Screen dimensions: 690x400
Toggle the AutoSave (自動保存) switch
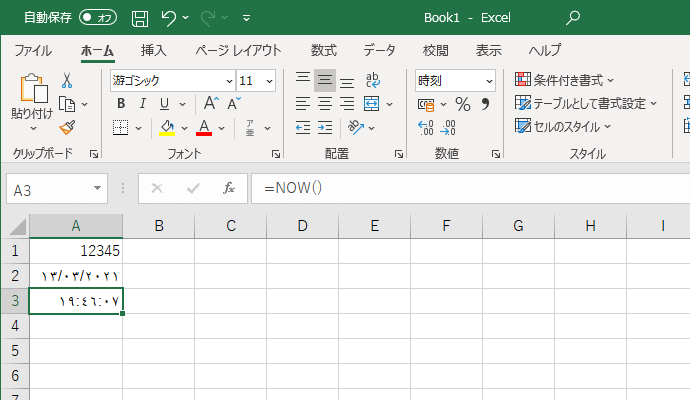coord(98,18)
